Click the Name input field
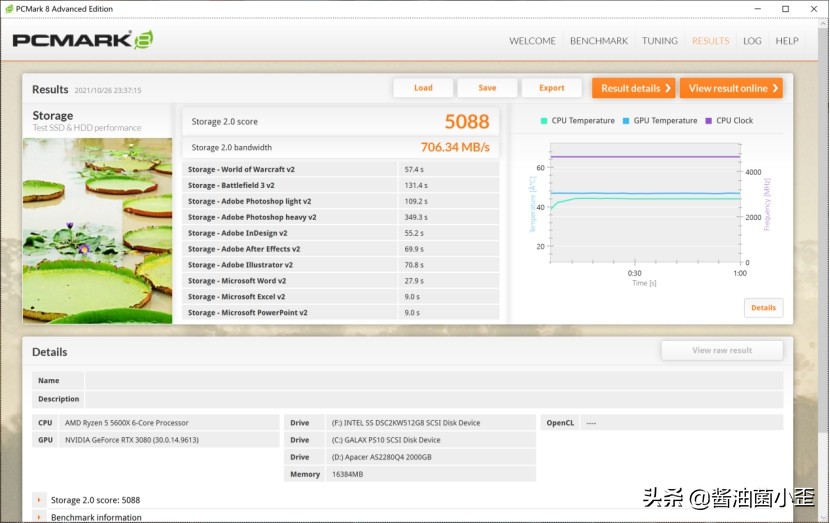830x523 pixels. tap(434, 381)
